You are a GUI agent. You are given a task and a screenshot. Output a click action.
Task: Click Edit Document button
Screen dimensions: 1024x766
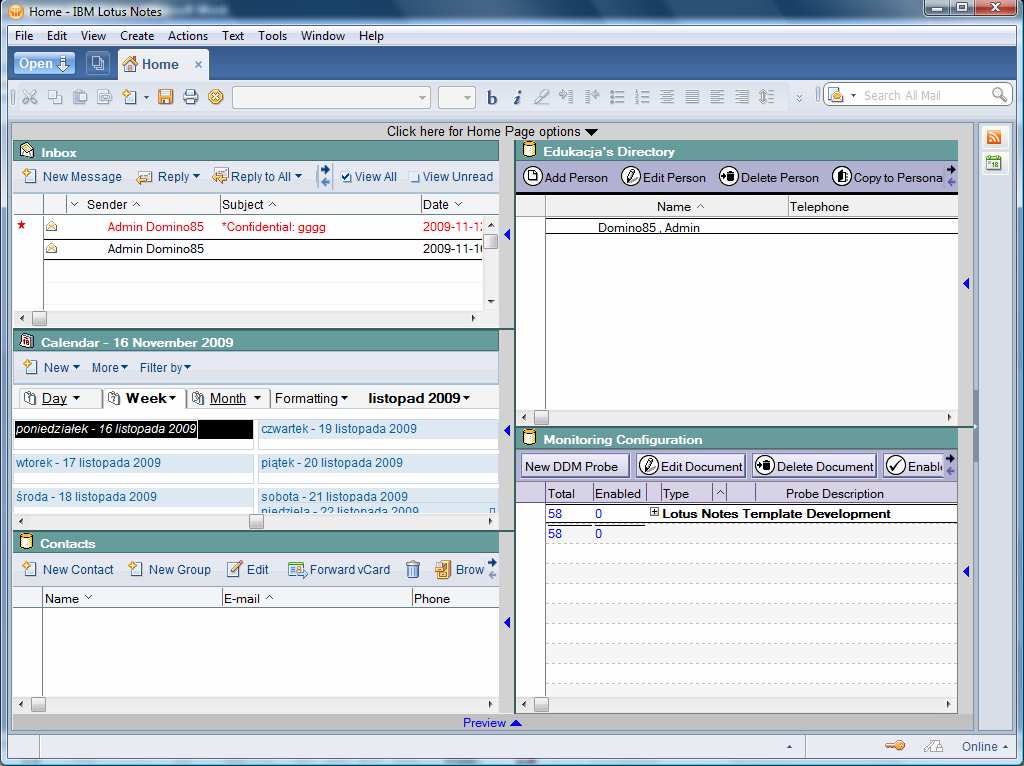tap(691, 466)
